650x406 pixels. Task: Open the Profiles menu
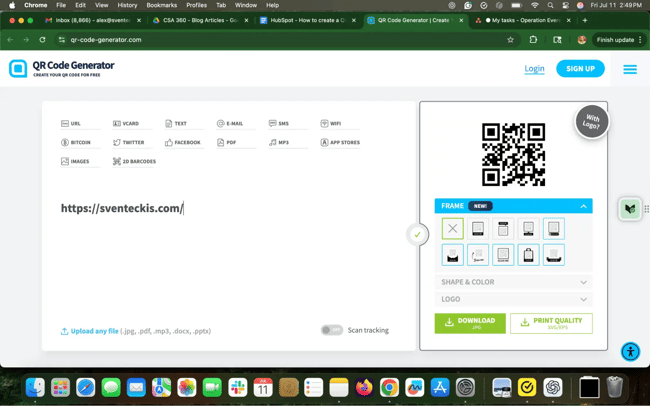click(196, 5)
